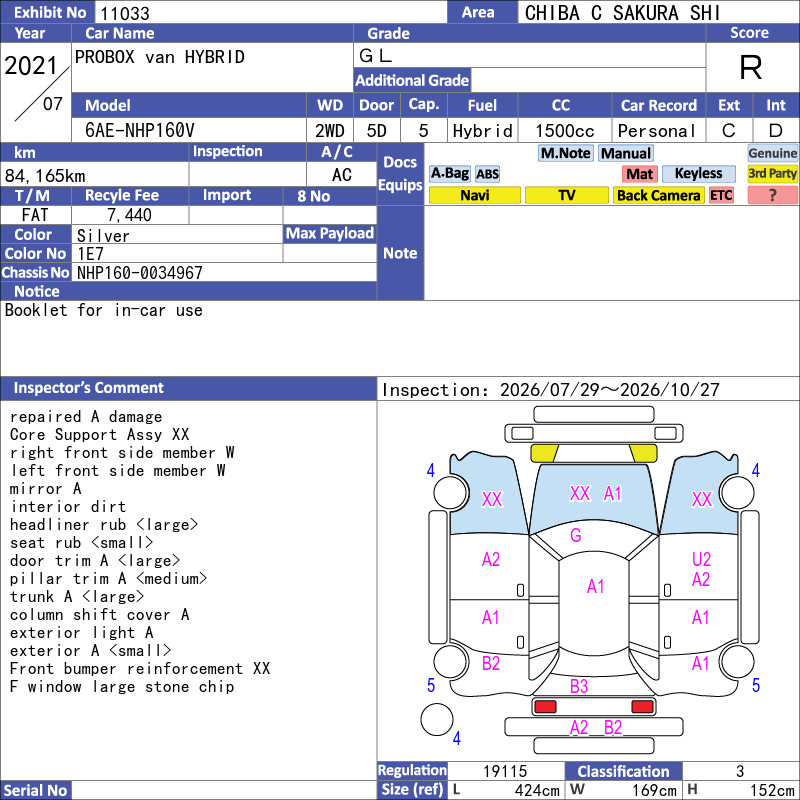Click the Manual document badge
This screenshot has width=800, height=800.
[x=626, y=153]
